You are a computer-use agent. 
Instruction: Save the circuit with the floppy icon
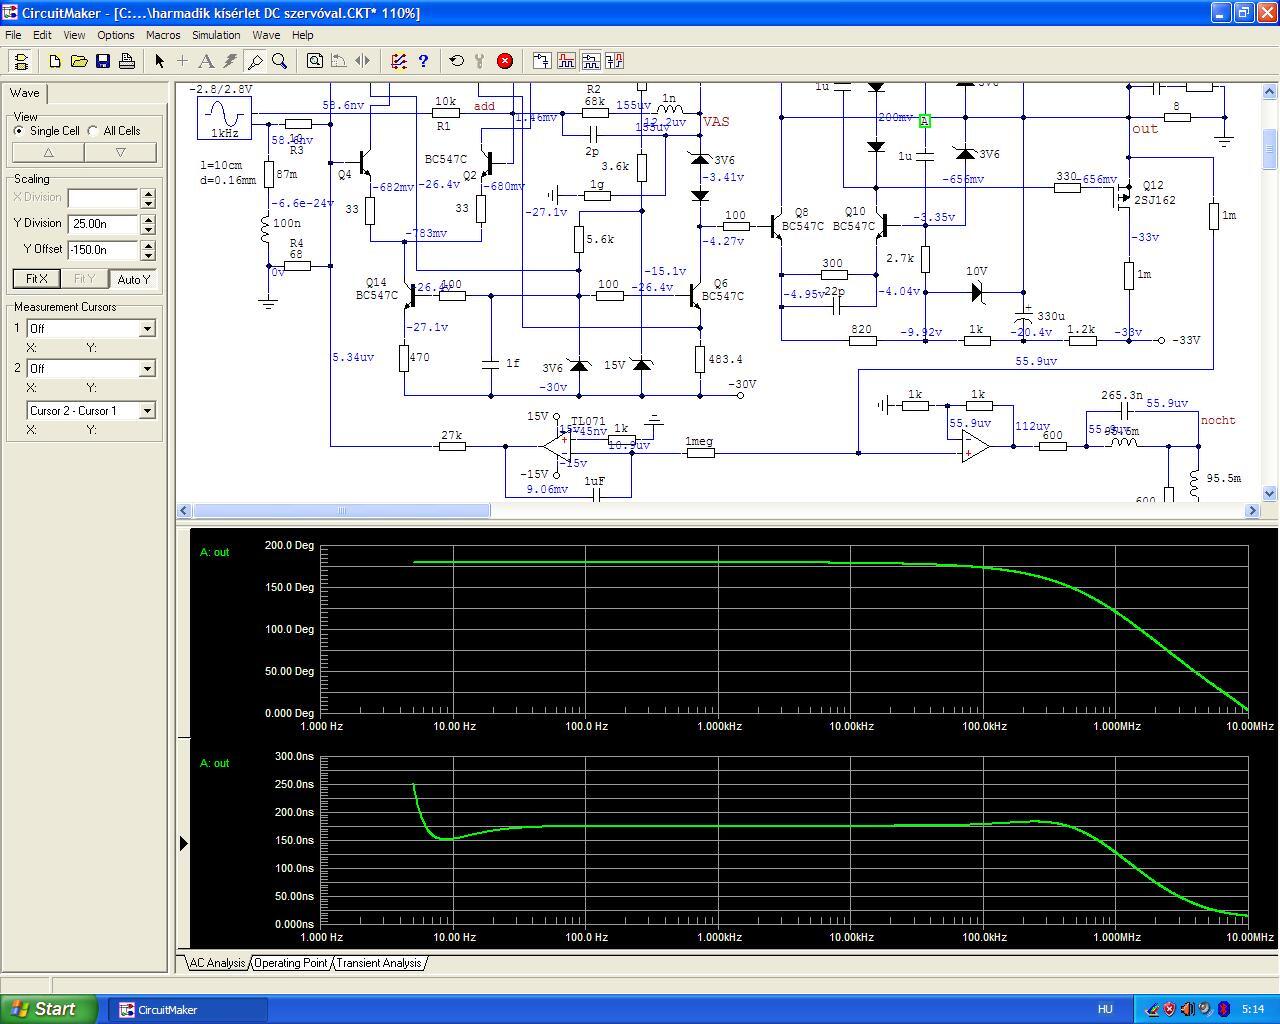pyautogui.click(x=103, y=61)
